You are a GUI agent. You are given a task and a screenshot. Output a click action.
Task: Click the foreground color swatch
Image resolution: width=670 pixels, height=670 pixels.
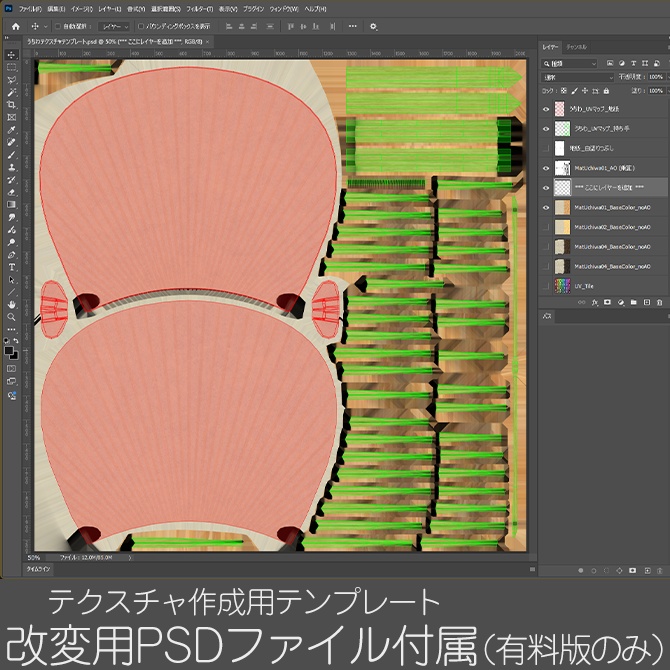(x=9, y=351)
